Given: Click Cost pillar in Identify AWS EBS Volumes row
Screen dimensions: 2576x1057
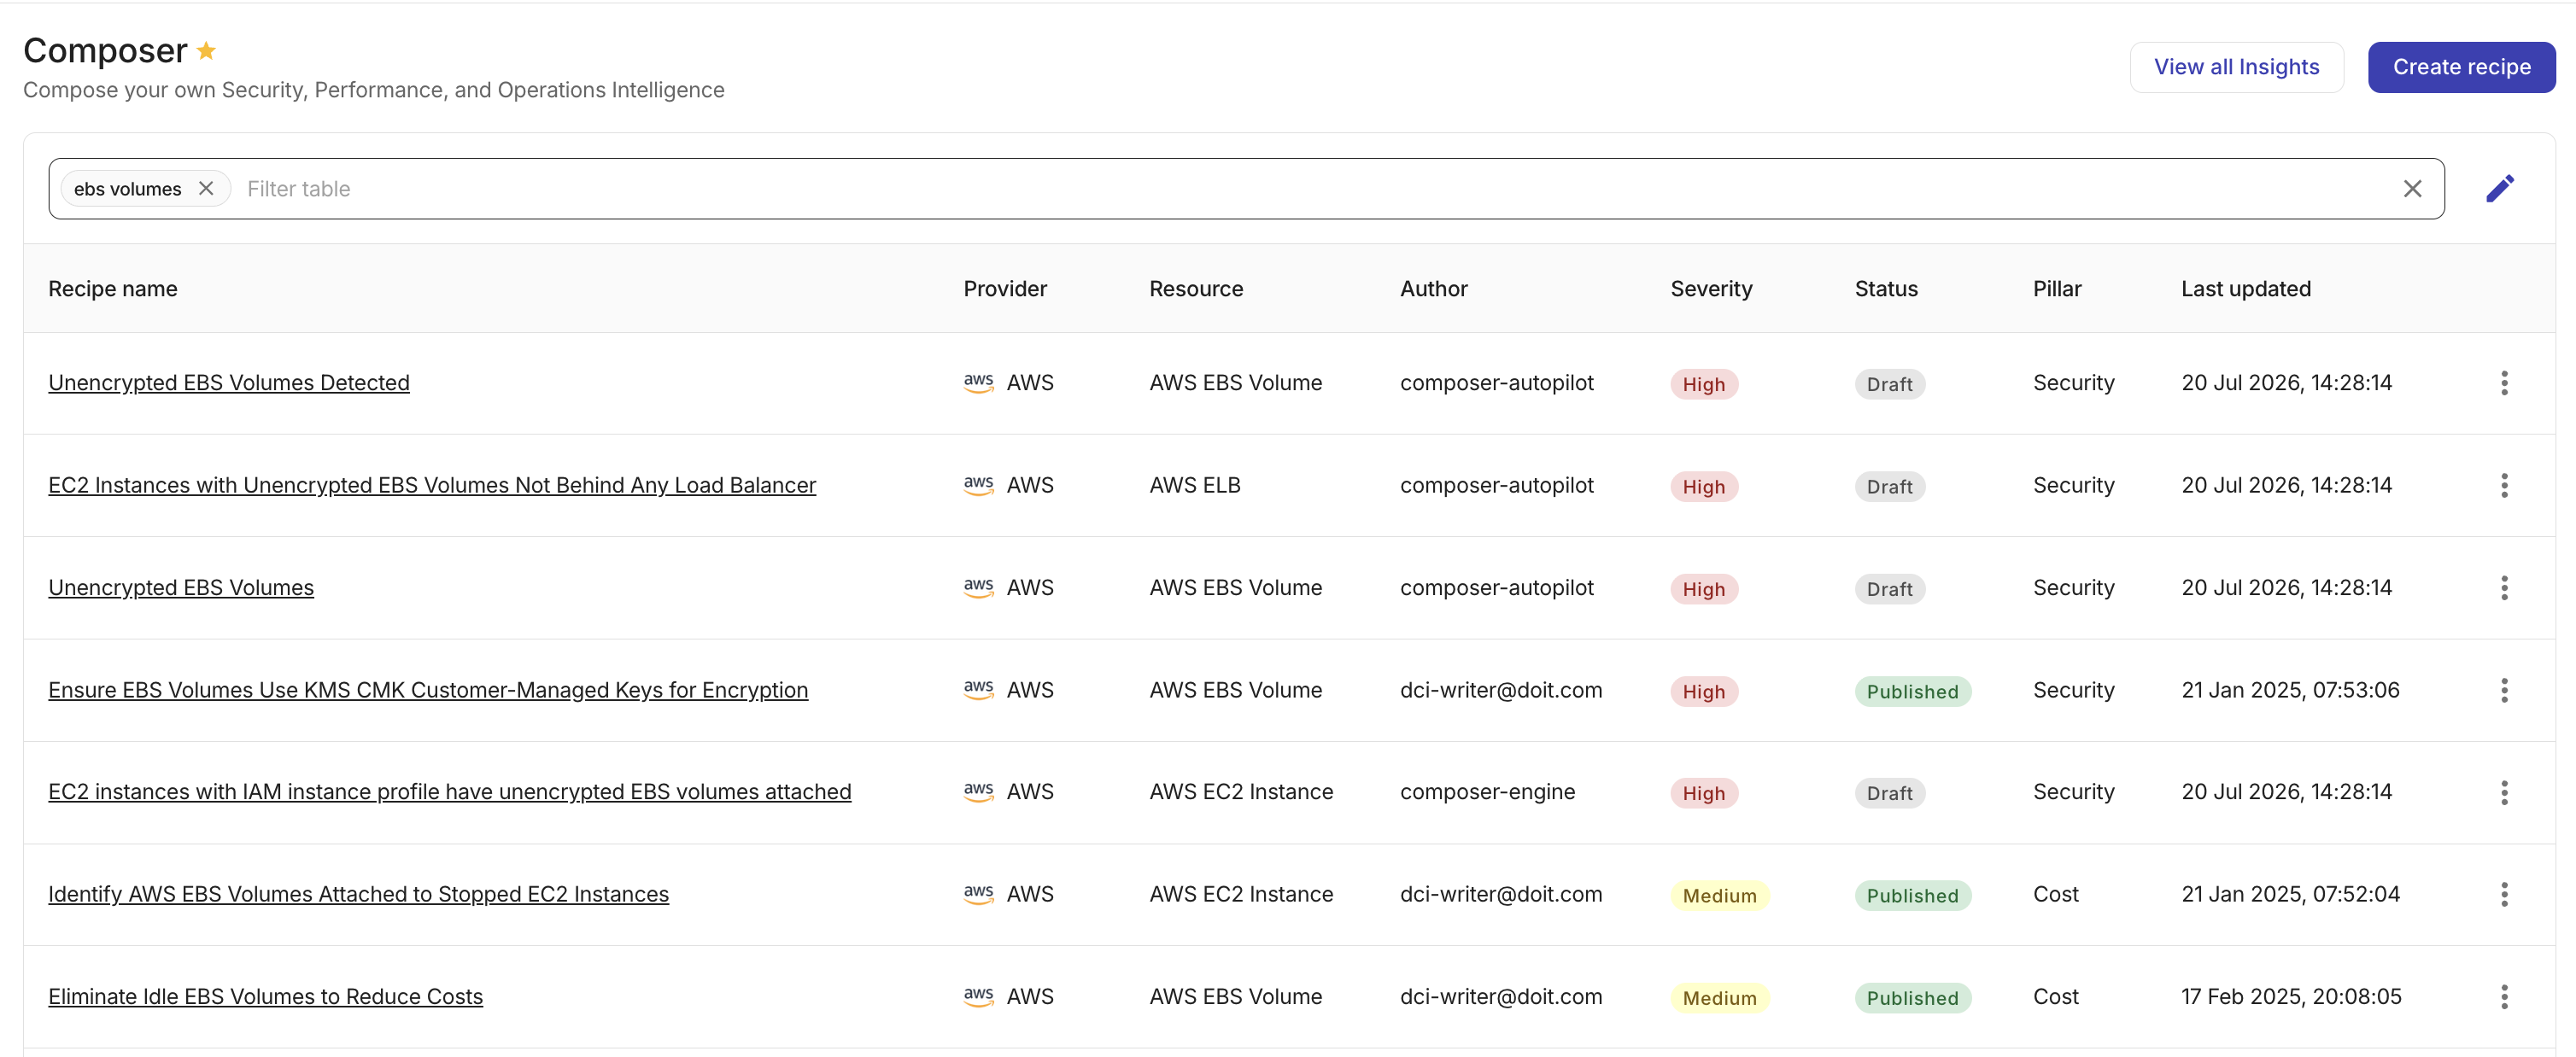Looking at the screenshot, I should (2055, 894).
